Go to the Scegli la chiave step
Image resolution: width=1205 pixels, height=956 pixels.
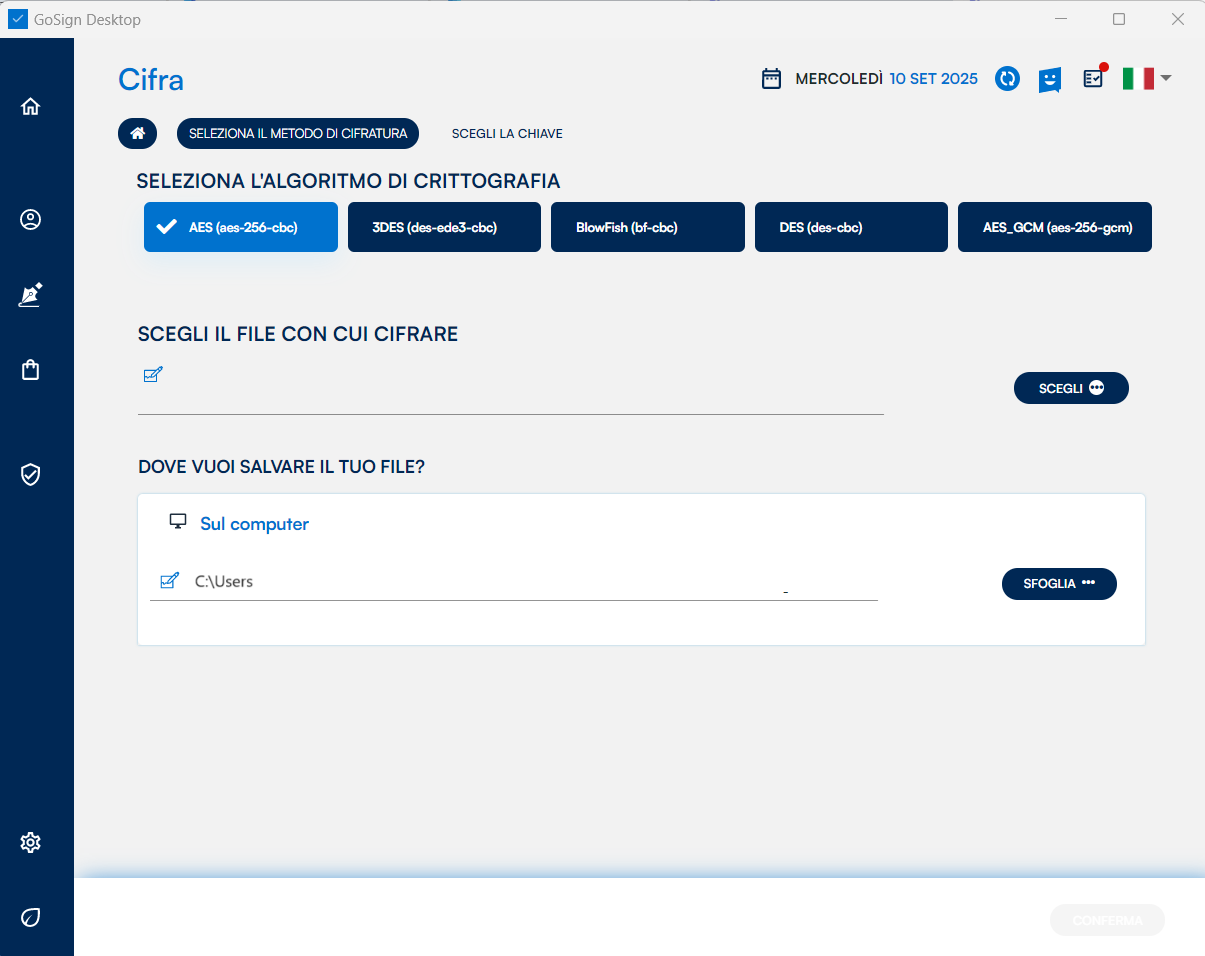coord(507,134)
